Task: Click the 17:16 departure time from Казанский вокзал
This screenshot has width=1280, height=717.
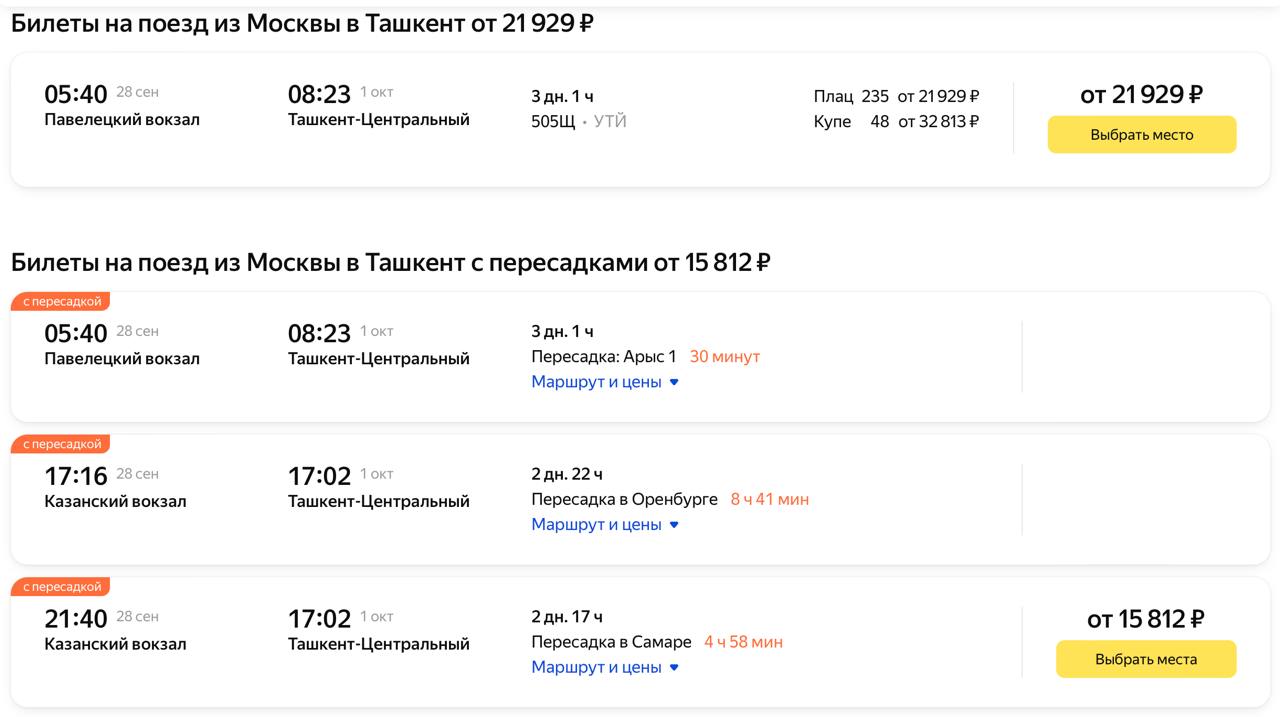Action: point(75,476)
